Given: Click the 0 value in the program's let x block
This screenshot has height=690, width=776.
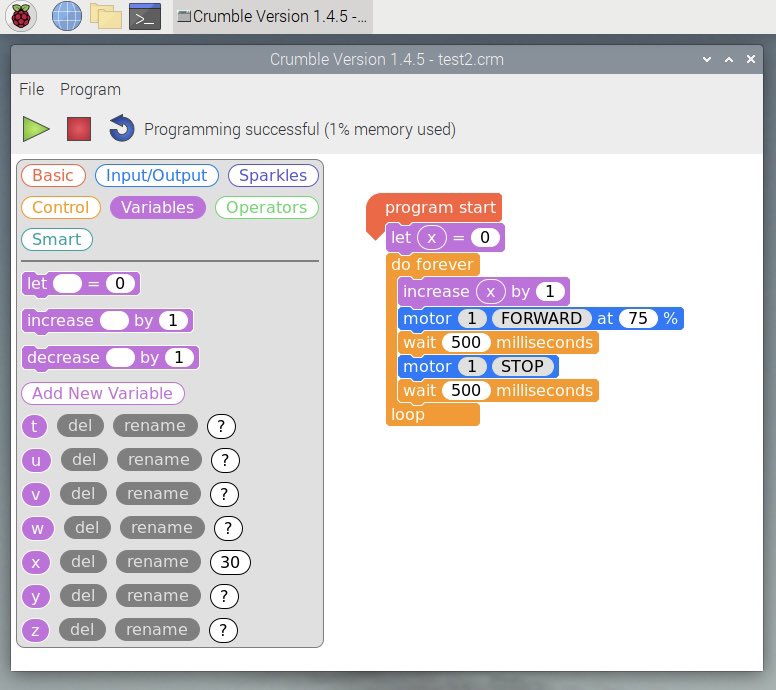Looking at the screenshot, I should [x=485, y=238].
